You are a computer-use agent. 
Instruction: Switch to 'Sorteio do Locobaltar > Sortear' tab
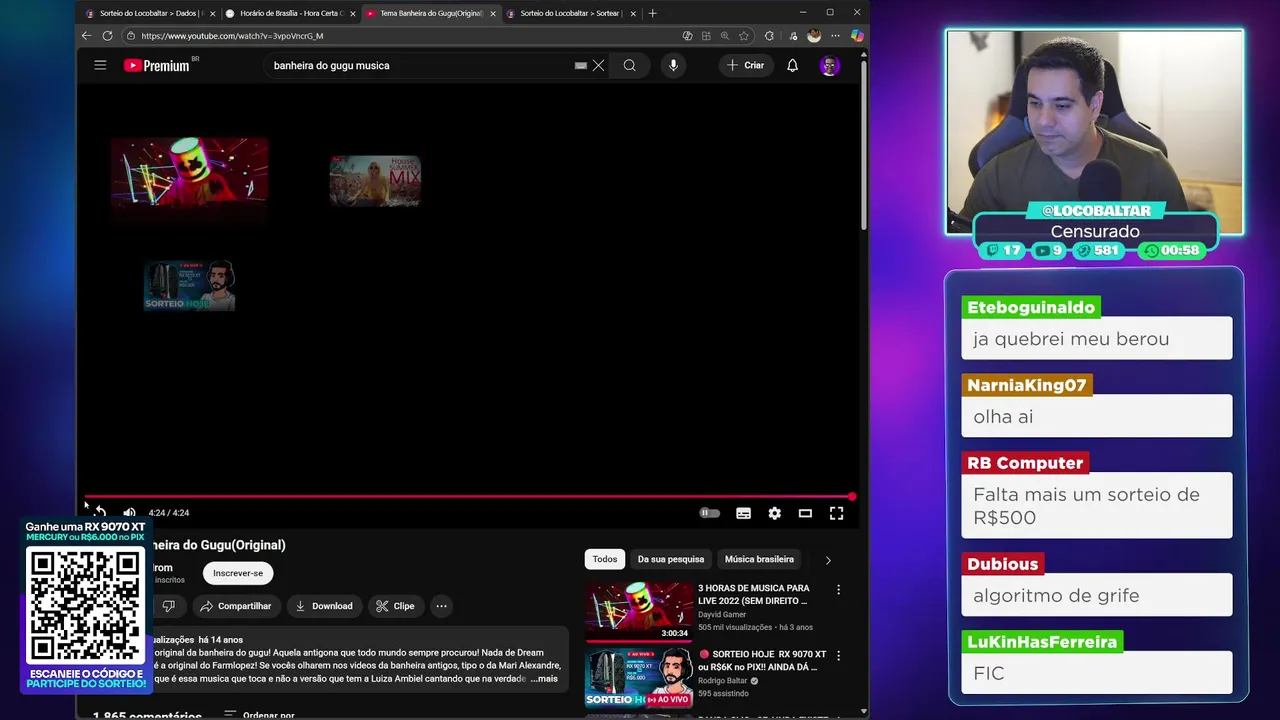tap(570, 13)
